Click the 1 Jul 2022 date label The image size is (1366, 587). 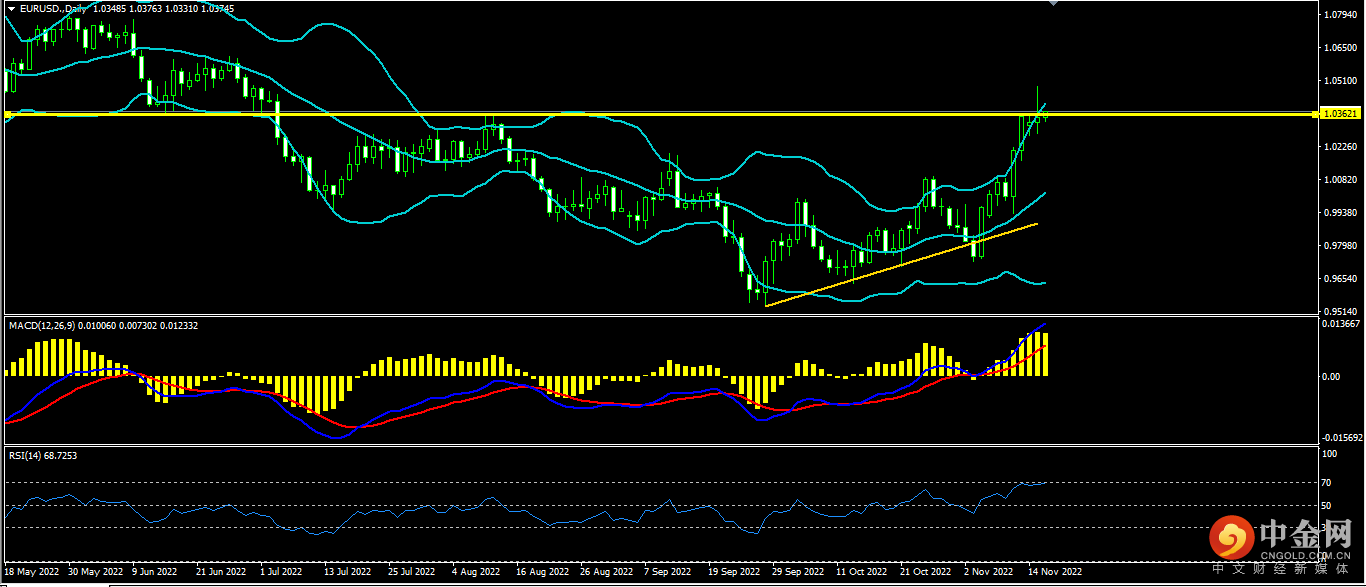(281, 572)
